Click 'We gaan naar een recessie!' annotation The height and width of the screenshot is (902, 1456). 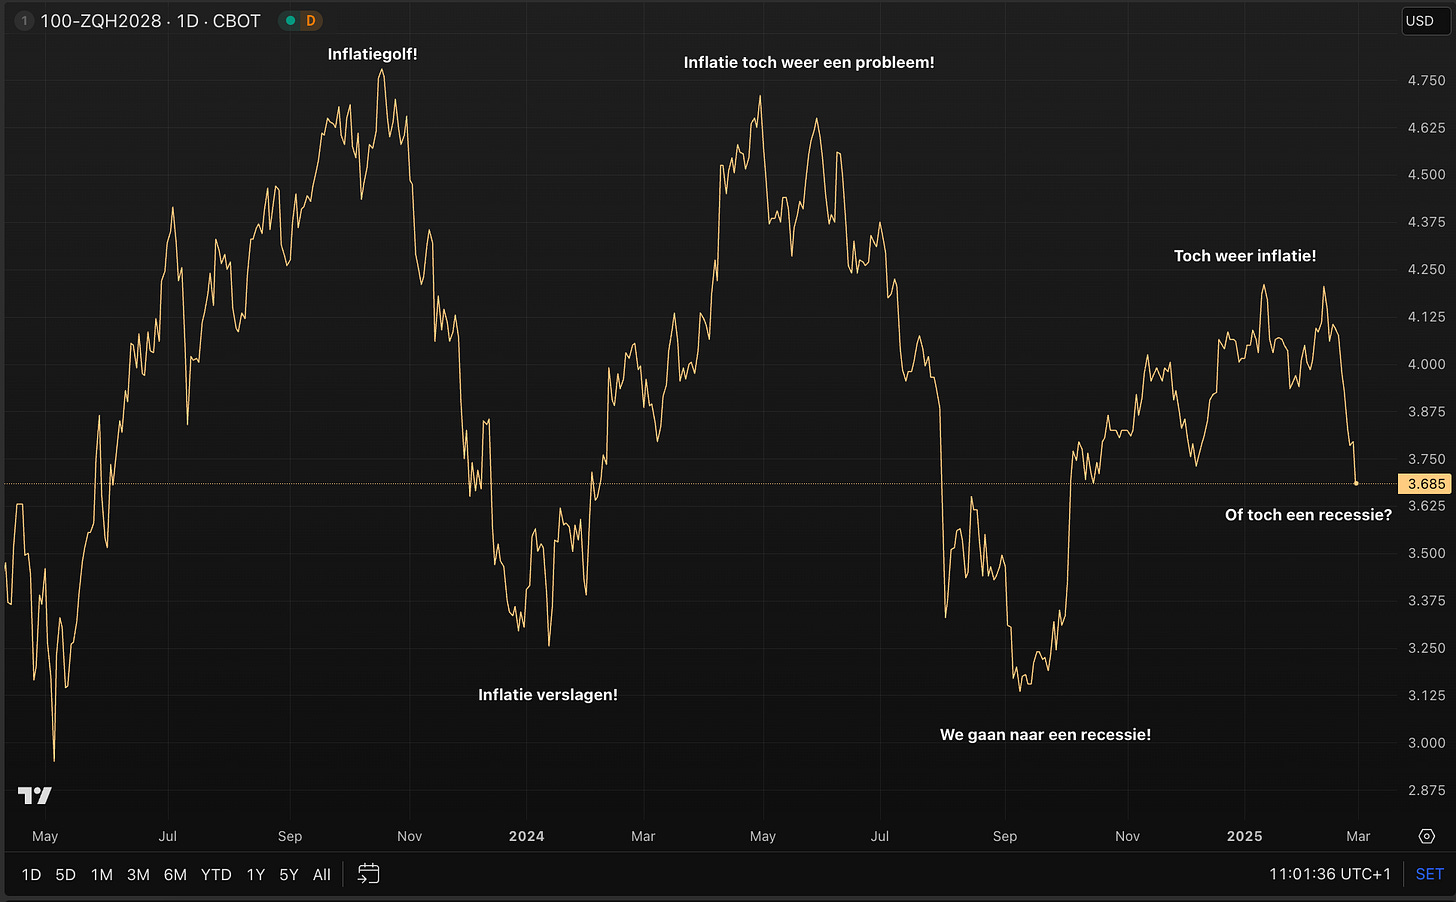tap(1045, 735)
